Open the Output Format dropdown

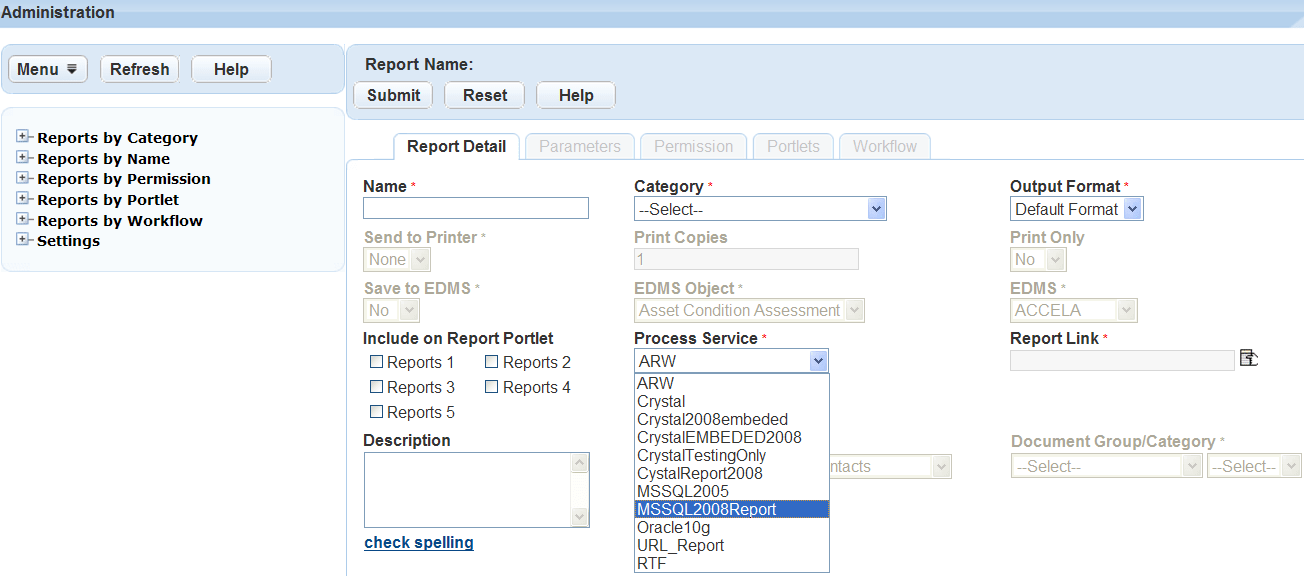(x=1076, y=209)
